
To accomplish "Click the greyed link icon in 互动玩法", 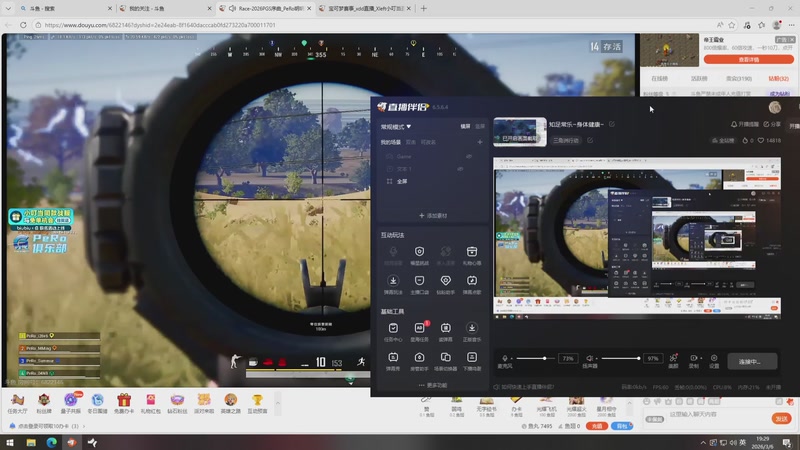I will [x=445, y=252].
